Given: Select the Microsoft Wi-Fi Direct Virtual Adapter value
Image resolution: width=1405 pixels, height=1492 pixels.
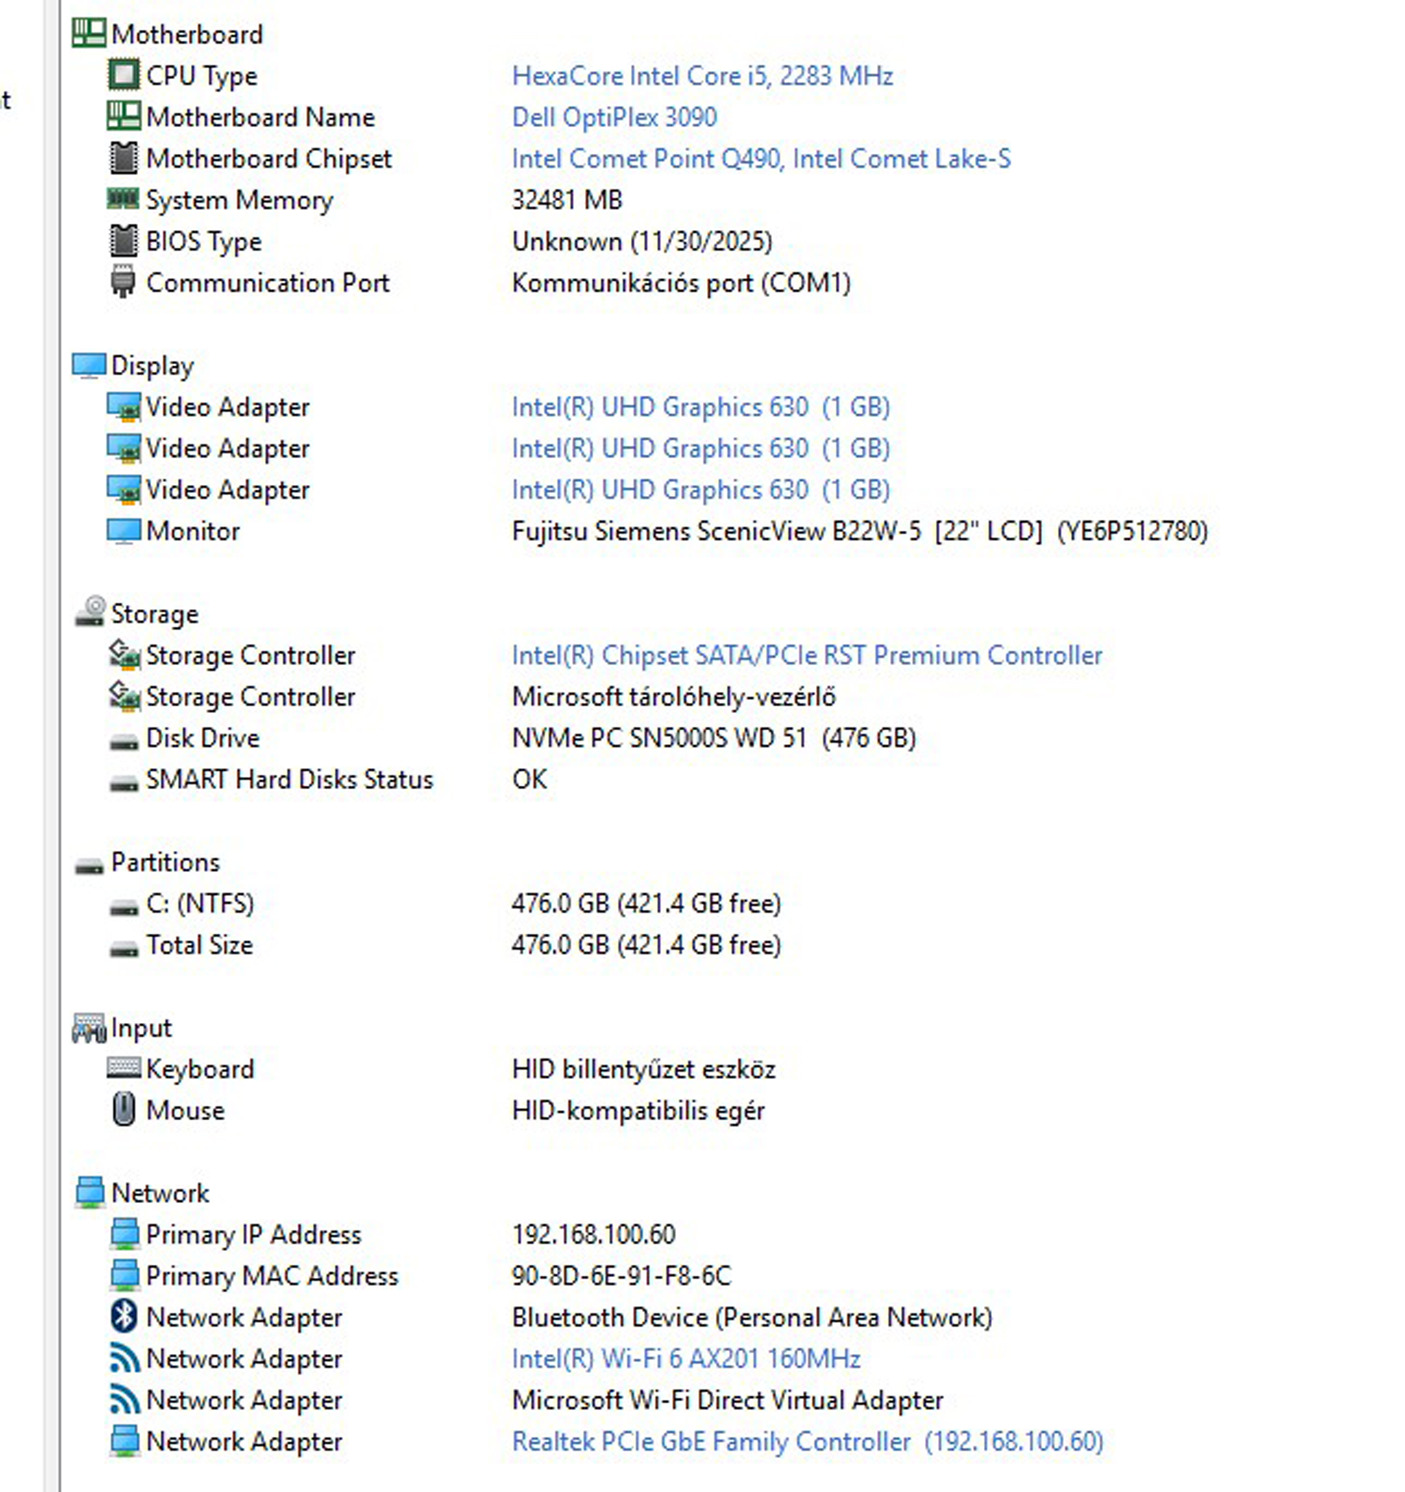Looking at the screenshot, I should [728, 1400].
